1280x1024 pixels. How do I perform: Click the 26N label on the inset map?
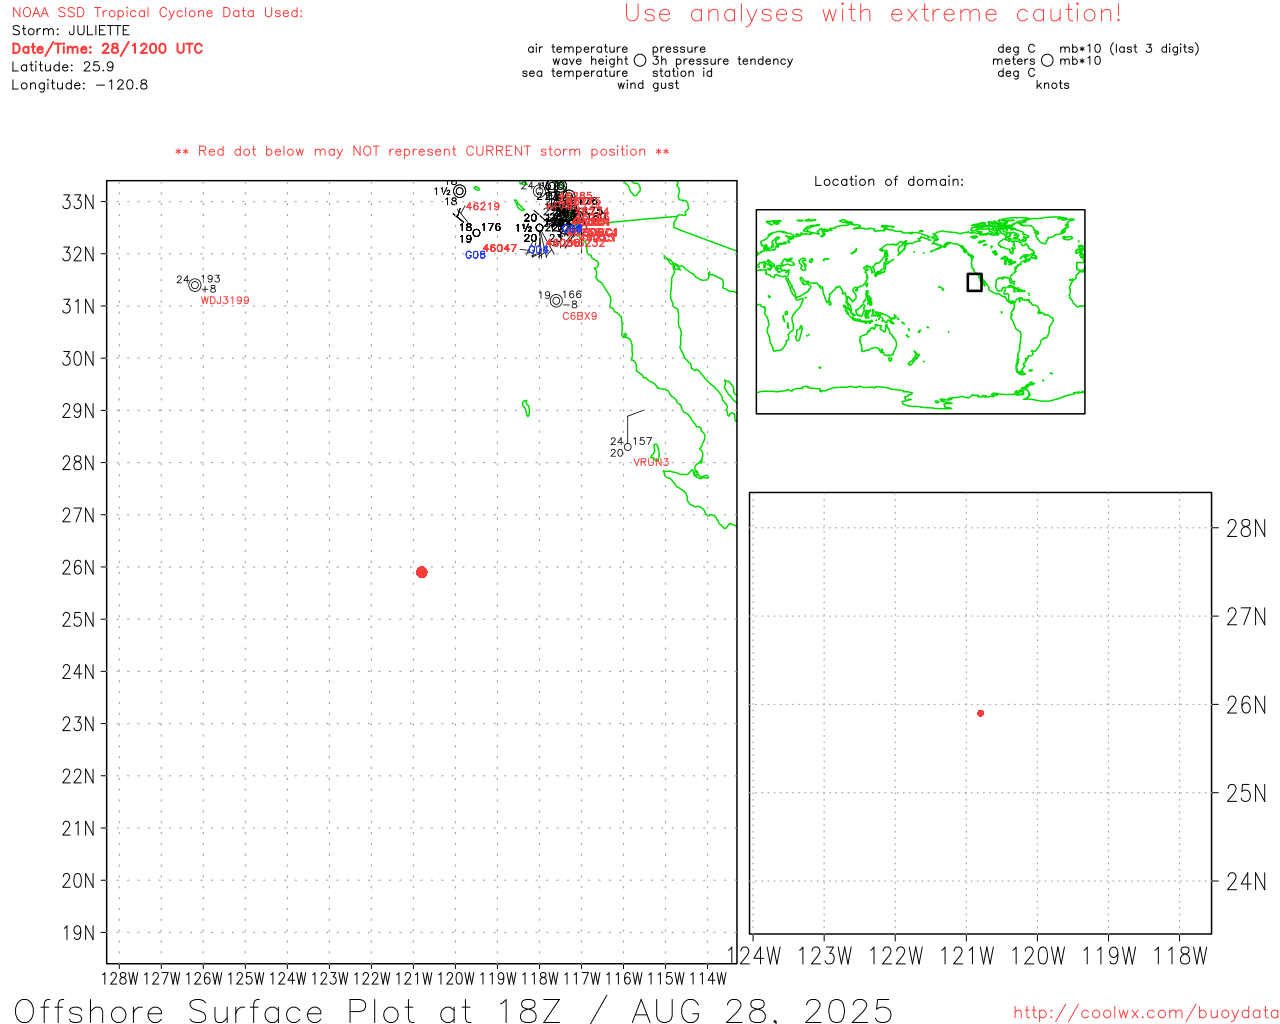point(1246,705)
